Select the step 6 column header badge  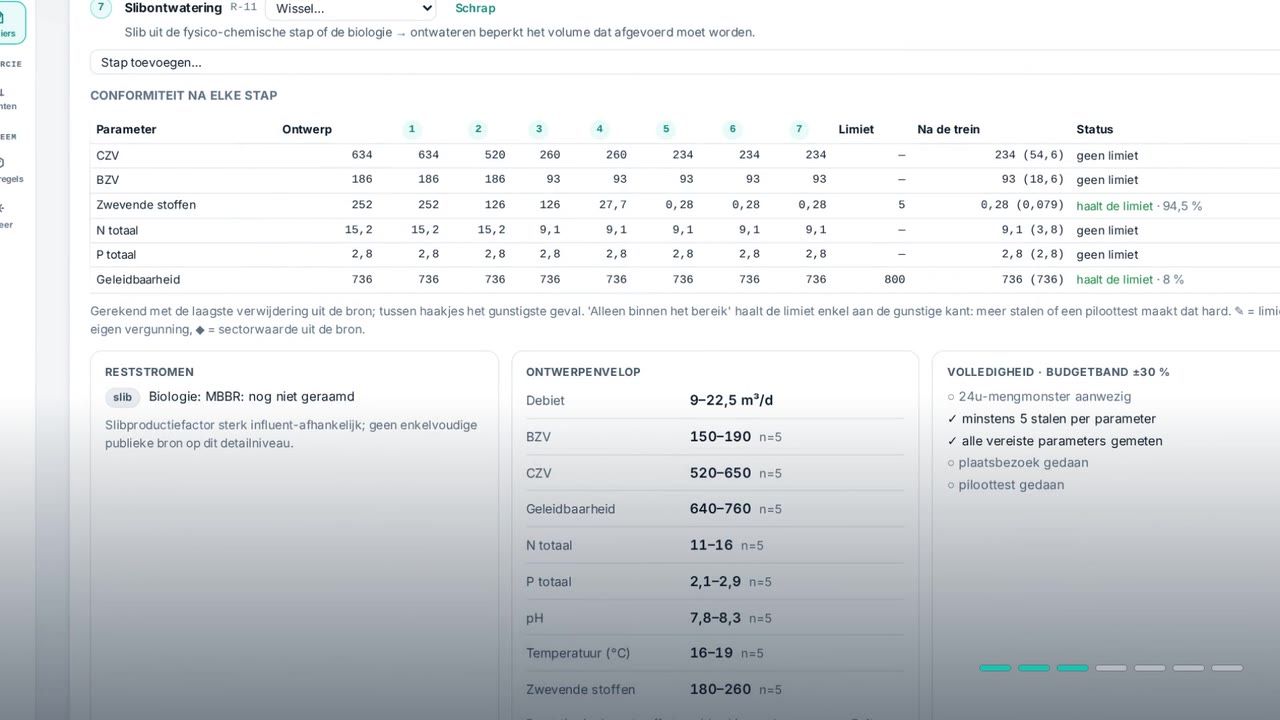(x=733, y=129)
